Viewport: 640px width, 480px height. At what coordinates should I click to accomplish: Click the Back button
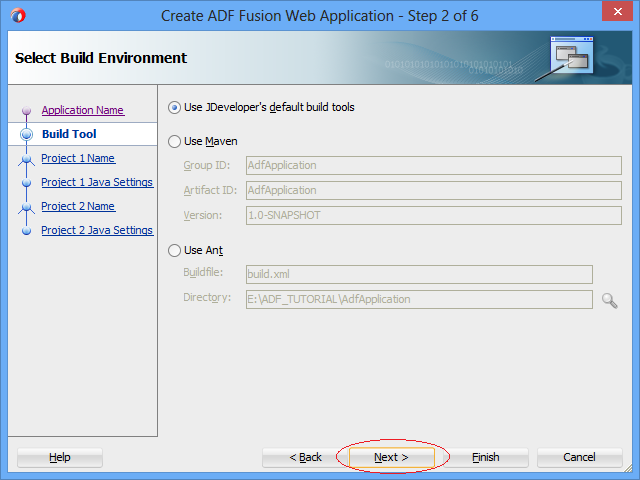click(305, 458)
